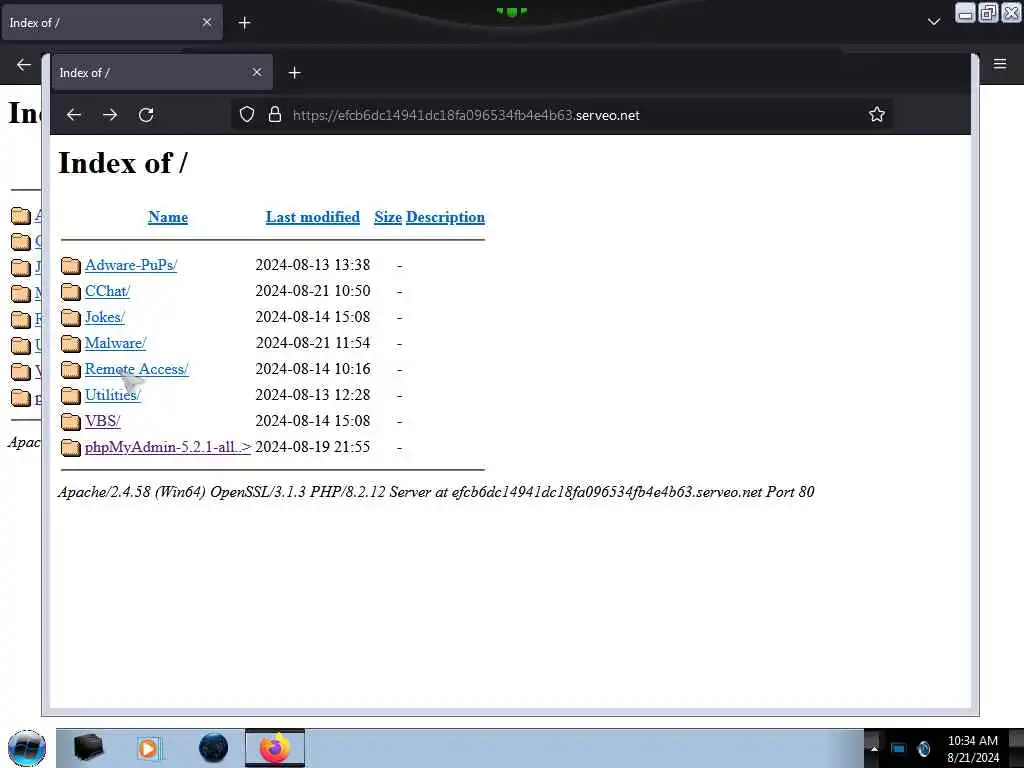Click the network tray icon
1024x768 pixels.
(x=898, y=748)
